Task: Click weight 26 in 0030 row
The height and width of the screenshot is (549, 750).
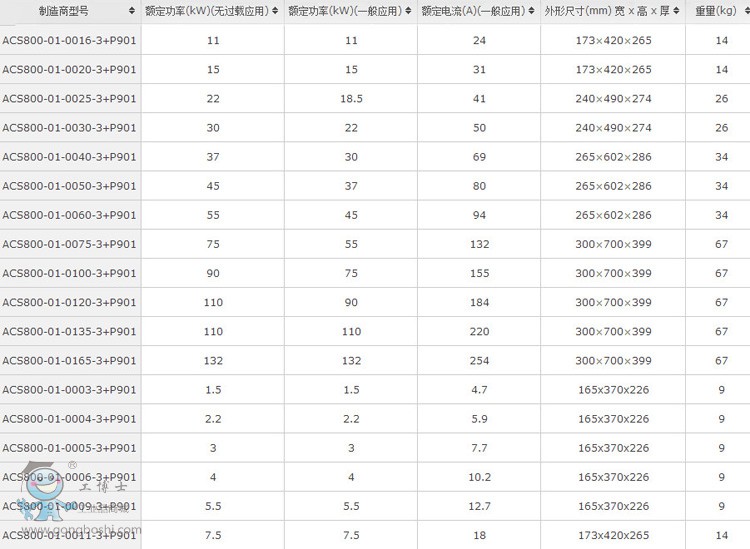Action: (722, 128)
